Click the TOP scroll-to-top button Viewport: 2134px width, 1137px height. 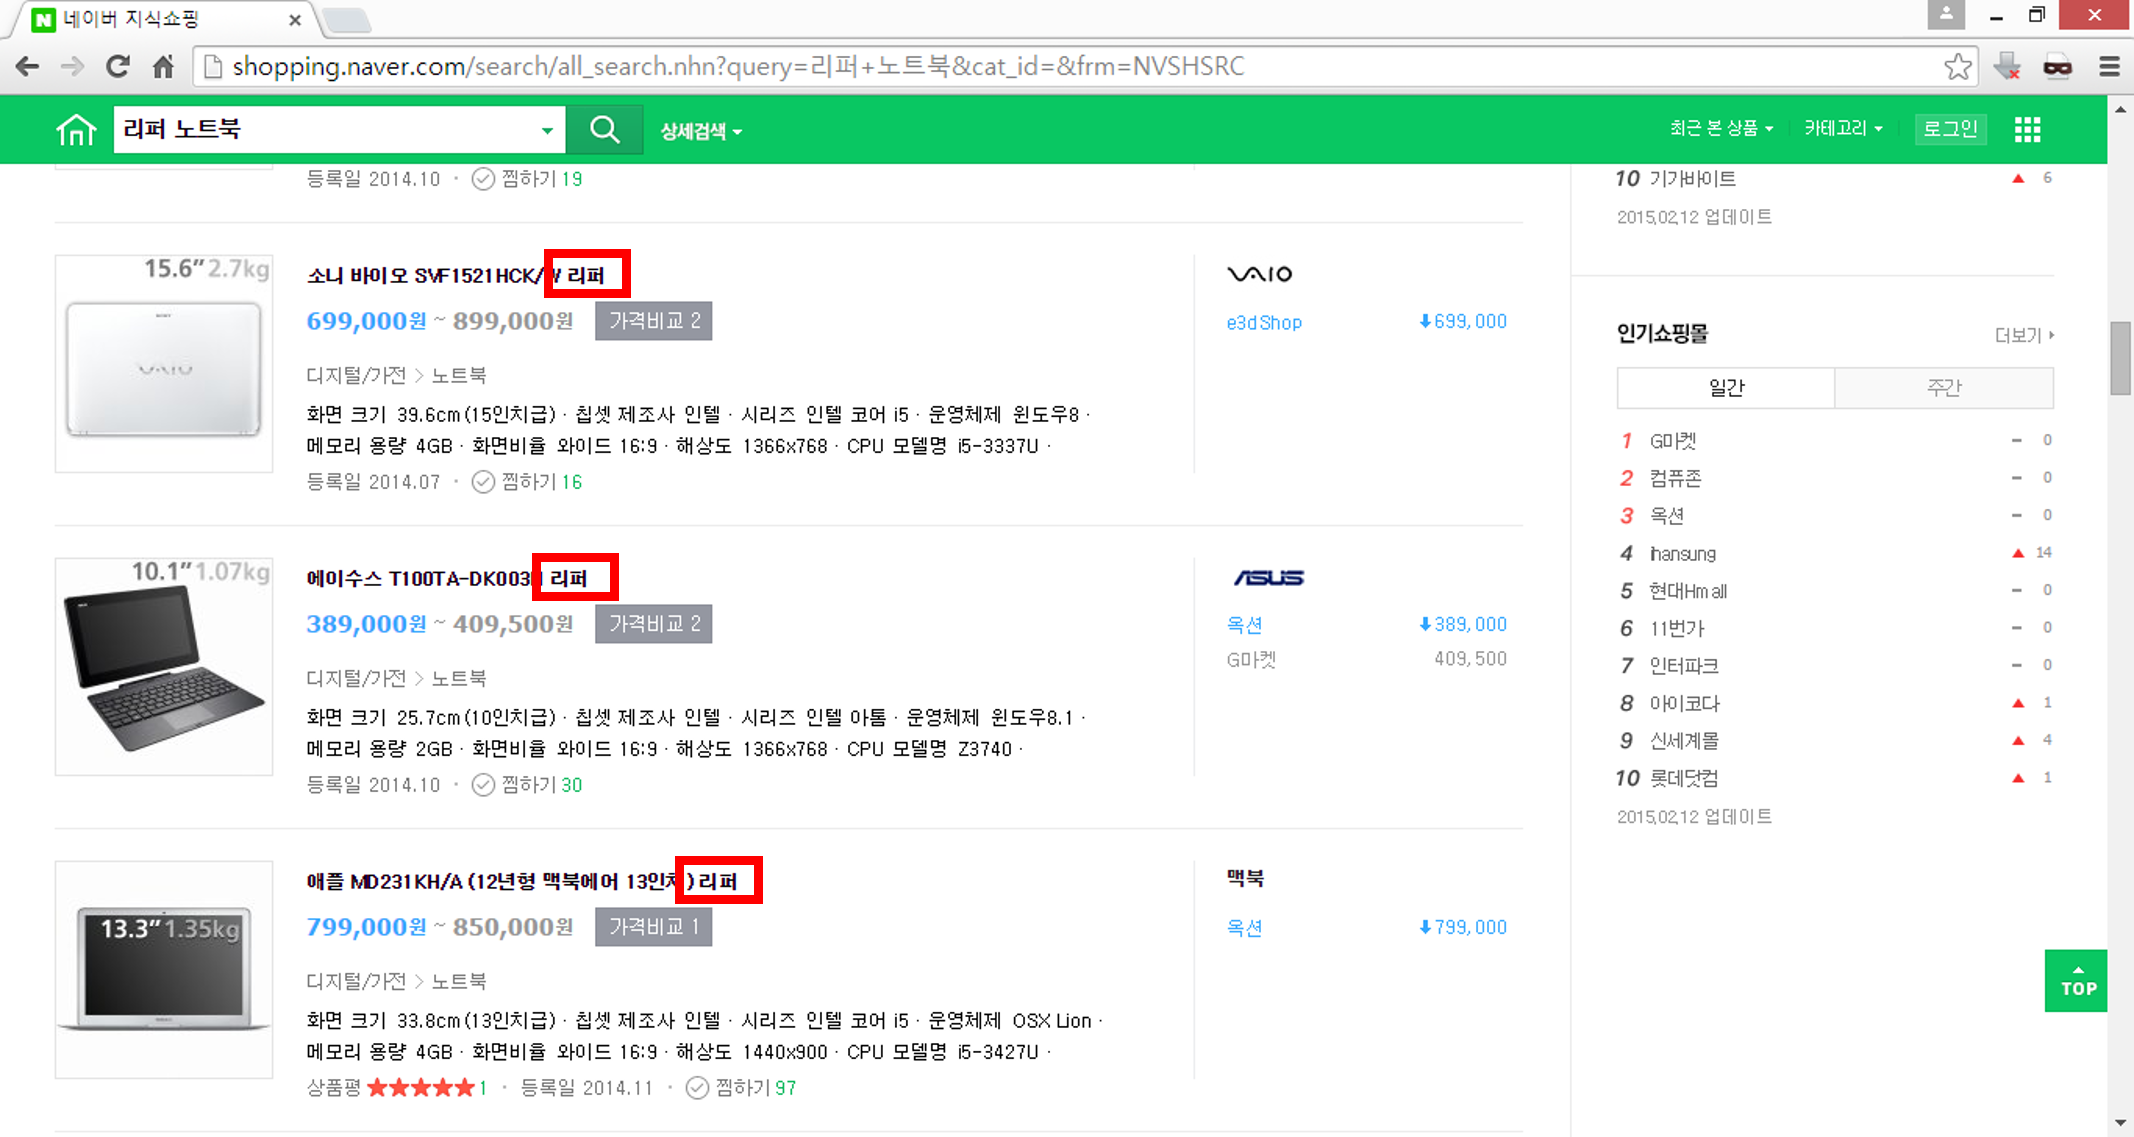(x=2077, y=981)
